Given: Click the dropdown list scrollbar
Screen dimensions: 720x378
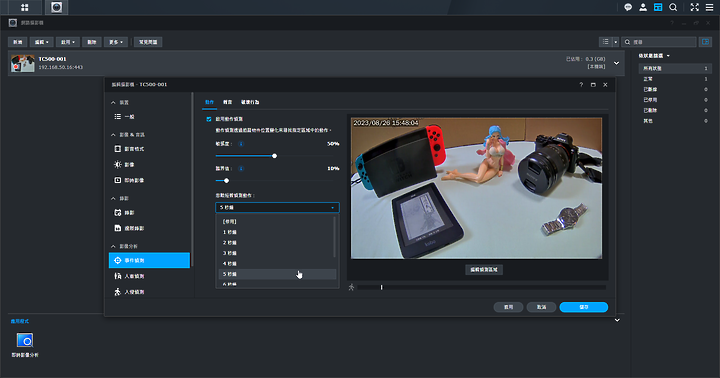Looking at the screenshot, I should [x=335, y=237].
